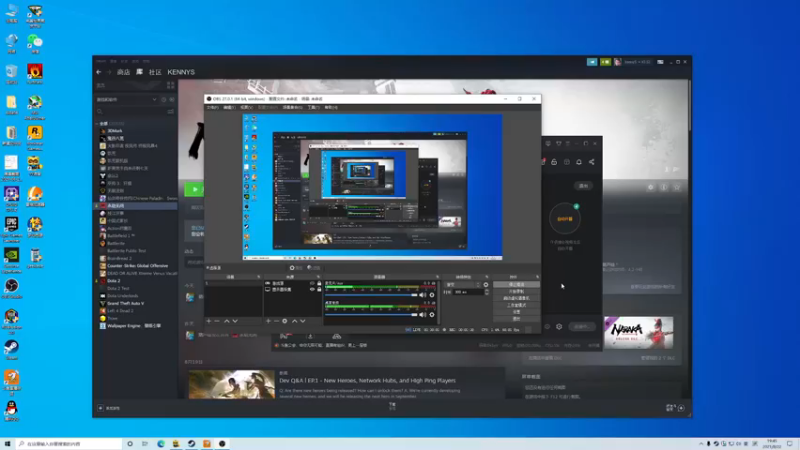Viewport: 800px width, 450px height.
Task: Adjust first audio channel volume slider
Action: point(371,295)
